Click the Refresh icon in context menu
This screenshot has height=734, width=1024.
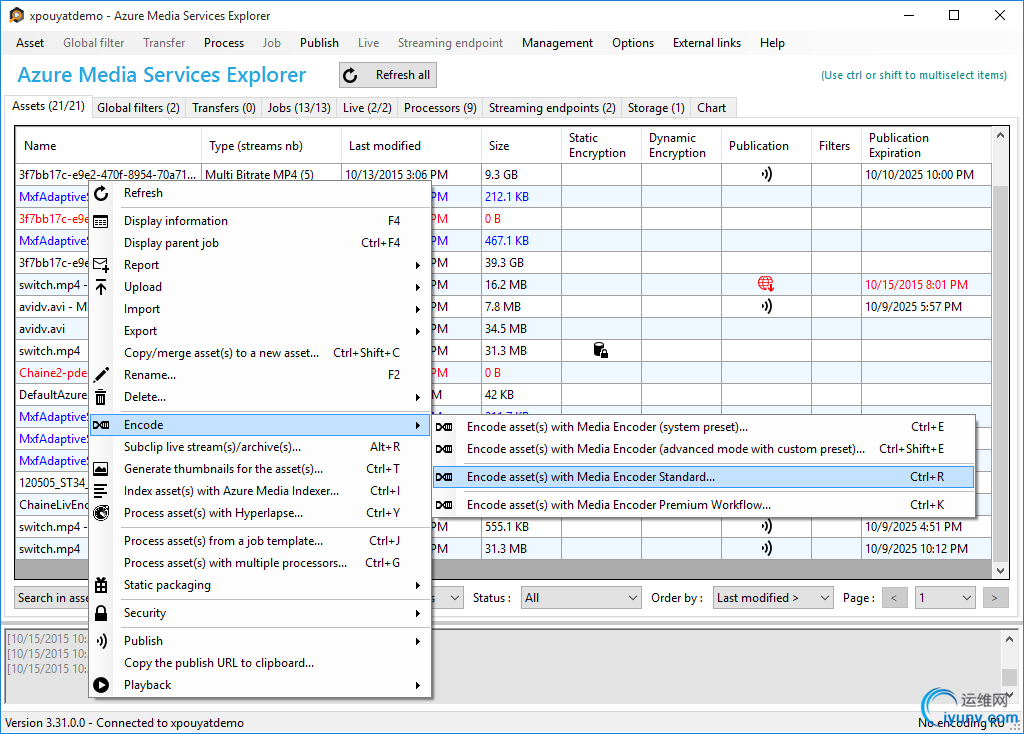point(101,193)
